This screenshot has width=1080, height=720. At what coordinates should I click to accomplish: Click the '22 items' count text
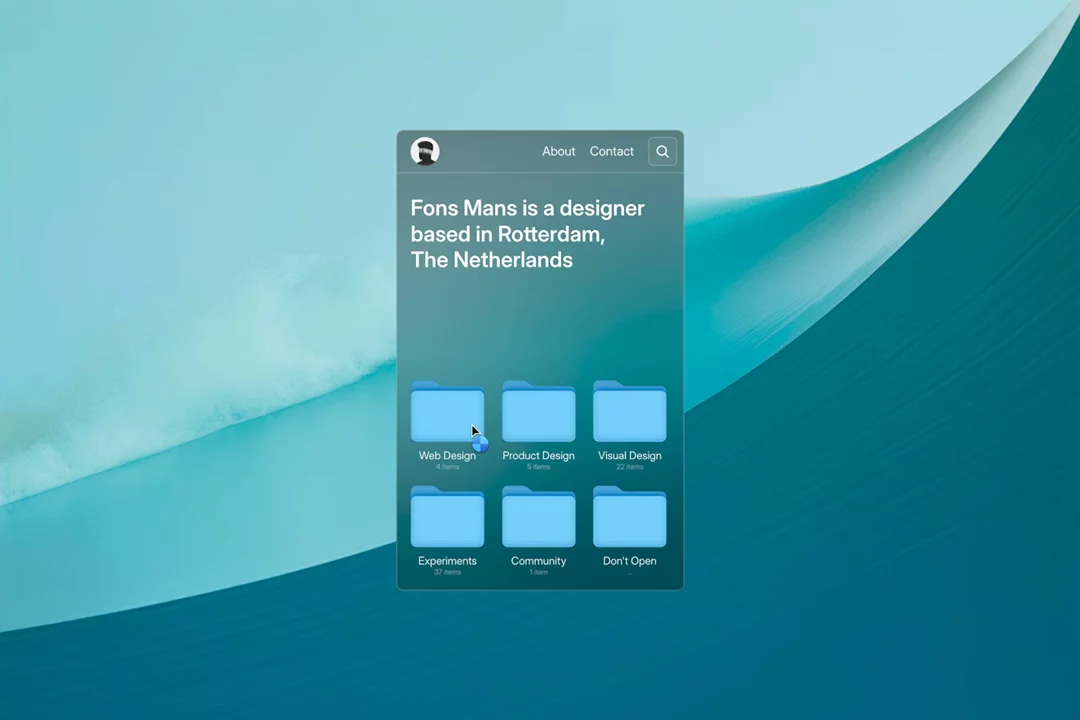[x=630, y=467]
